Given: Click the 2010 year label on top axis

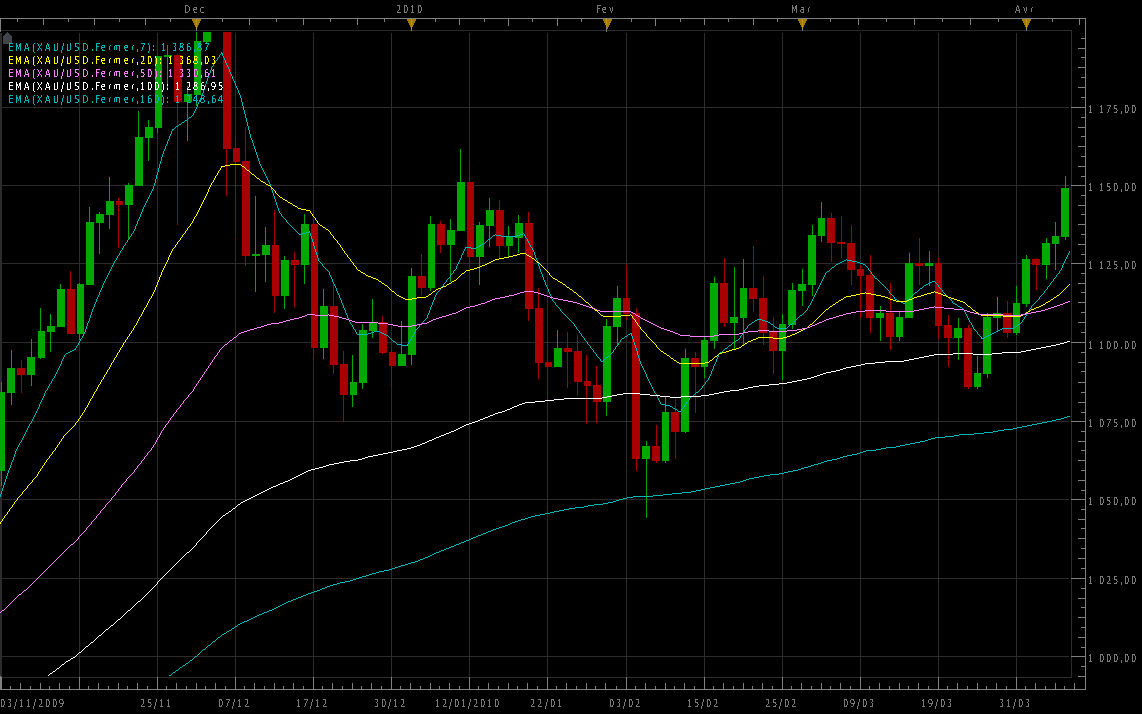Looking at the screenshot, I should tap(410, 9).
